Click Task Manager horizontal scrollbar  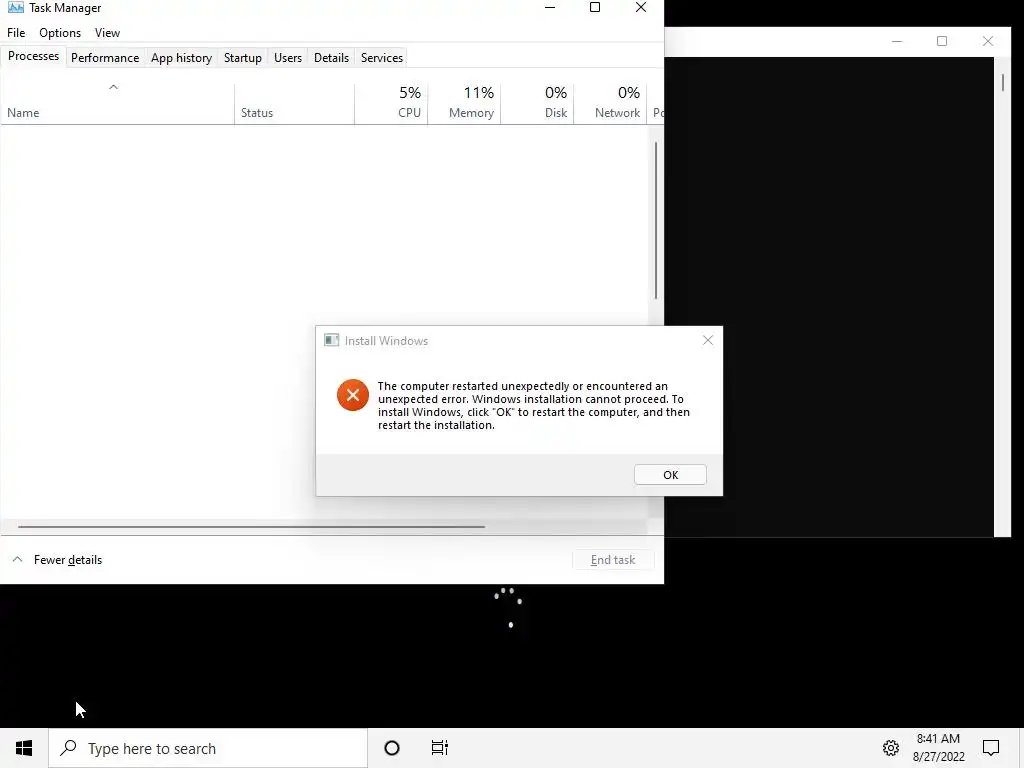click(251, 526)
